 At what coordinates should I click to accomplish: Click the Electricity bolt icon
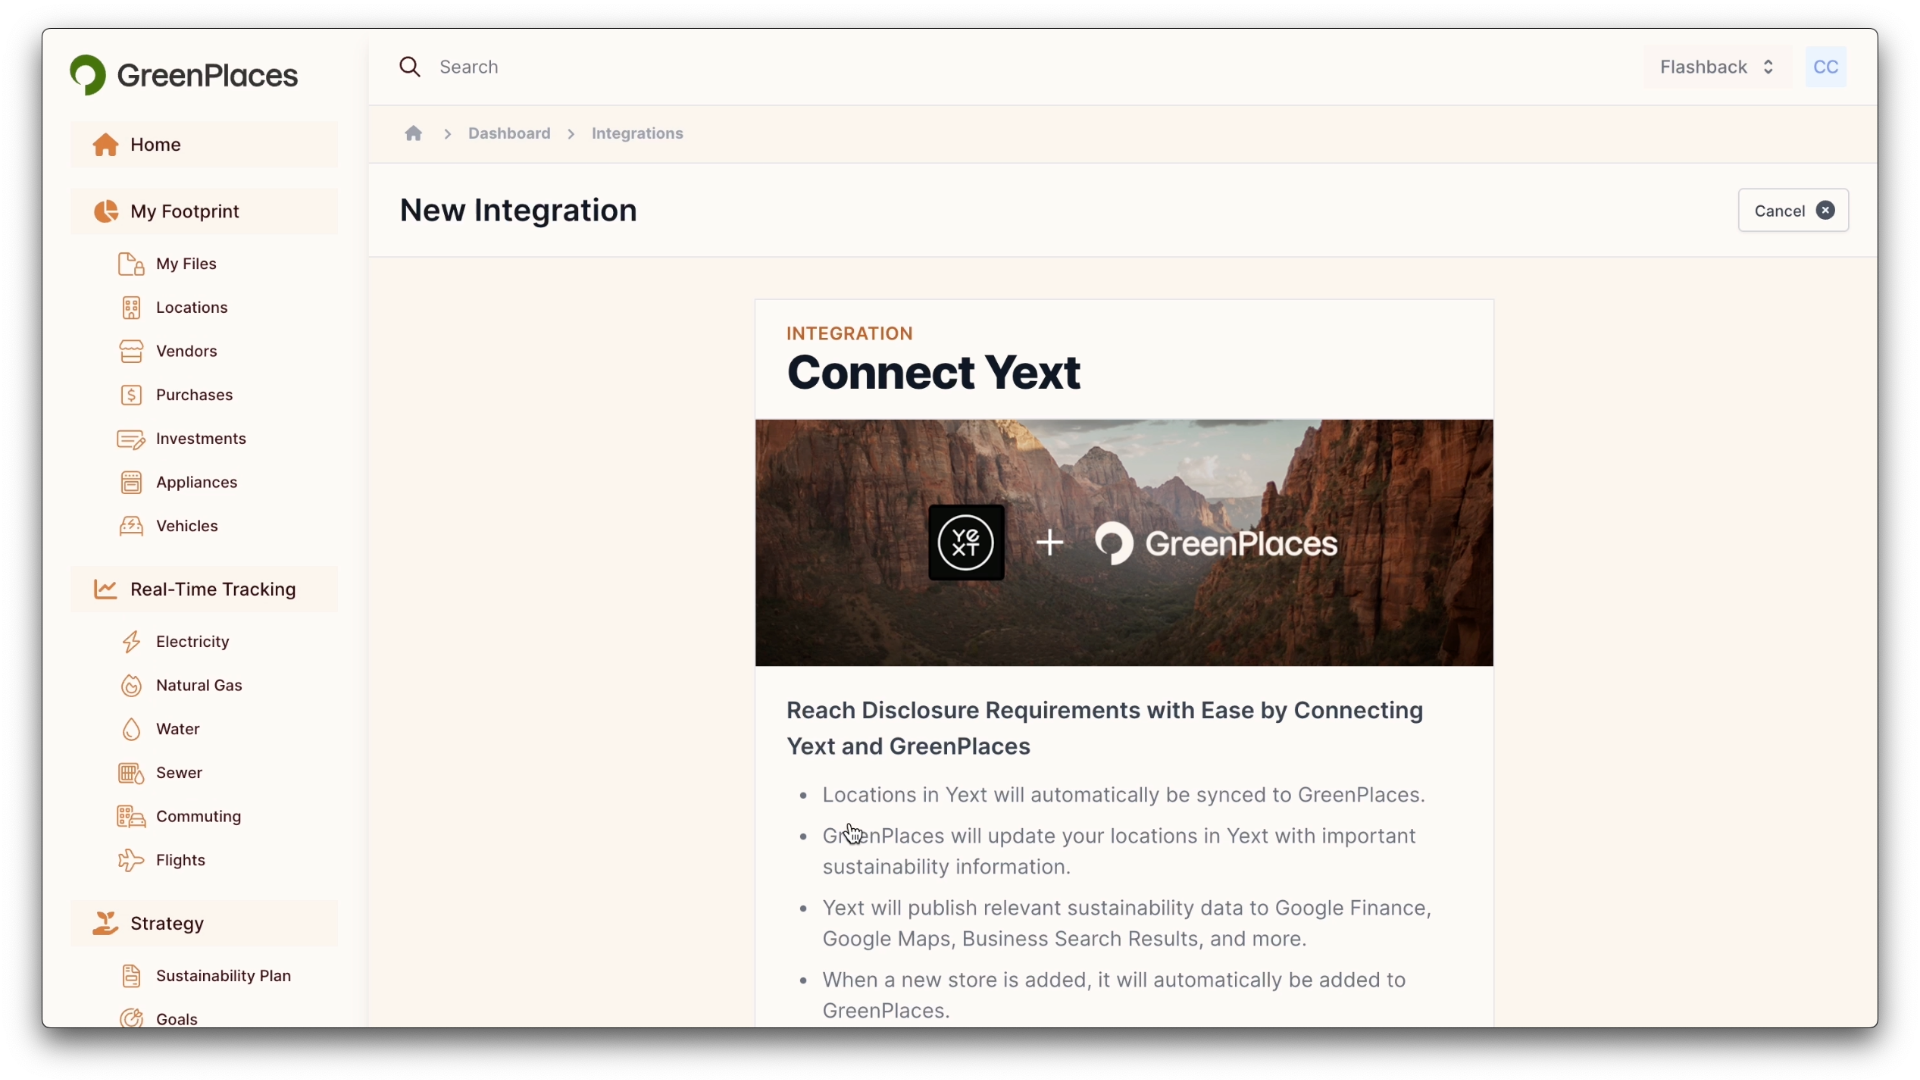pyautogui.click(x=131, y=642)
